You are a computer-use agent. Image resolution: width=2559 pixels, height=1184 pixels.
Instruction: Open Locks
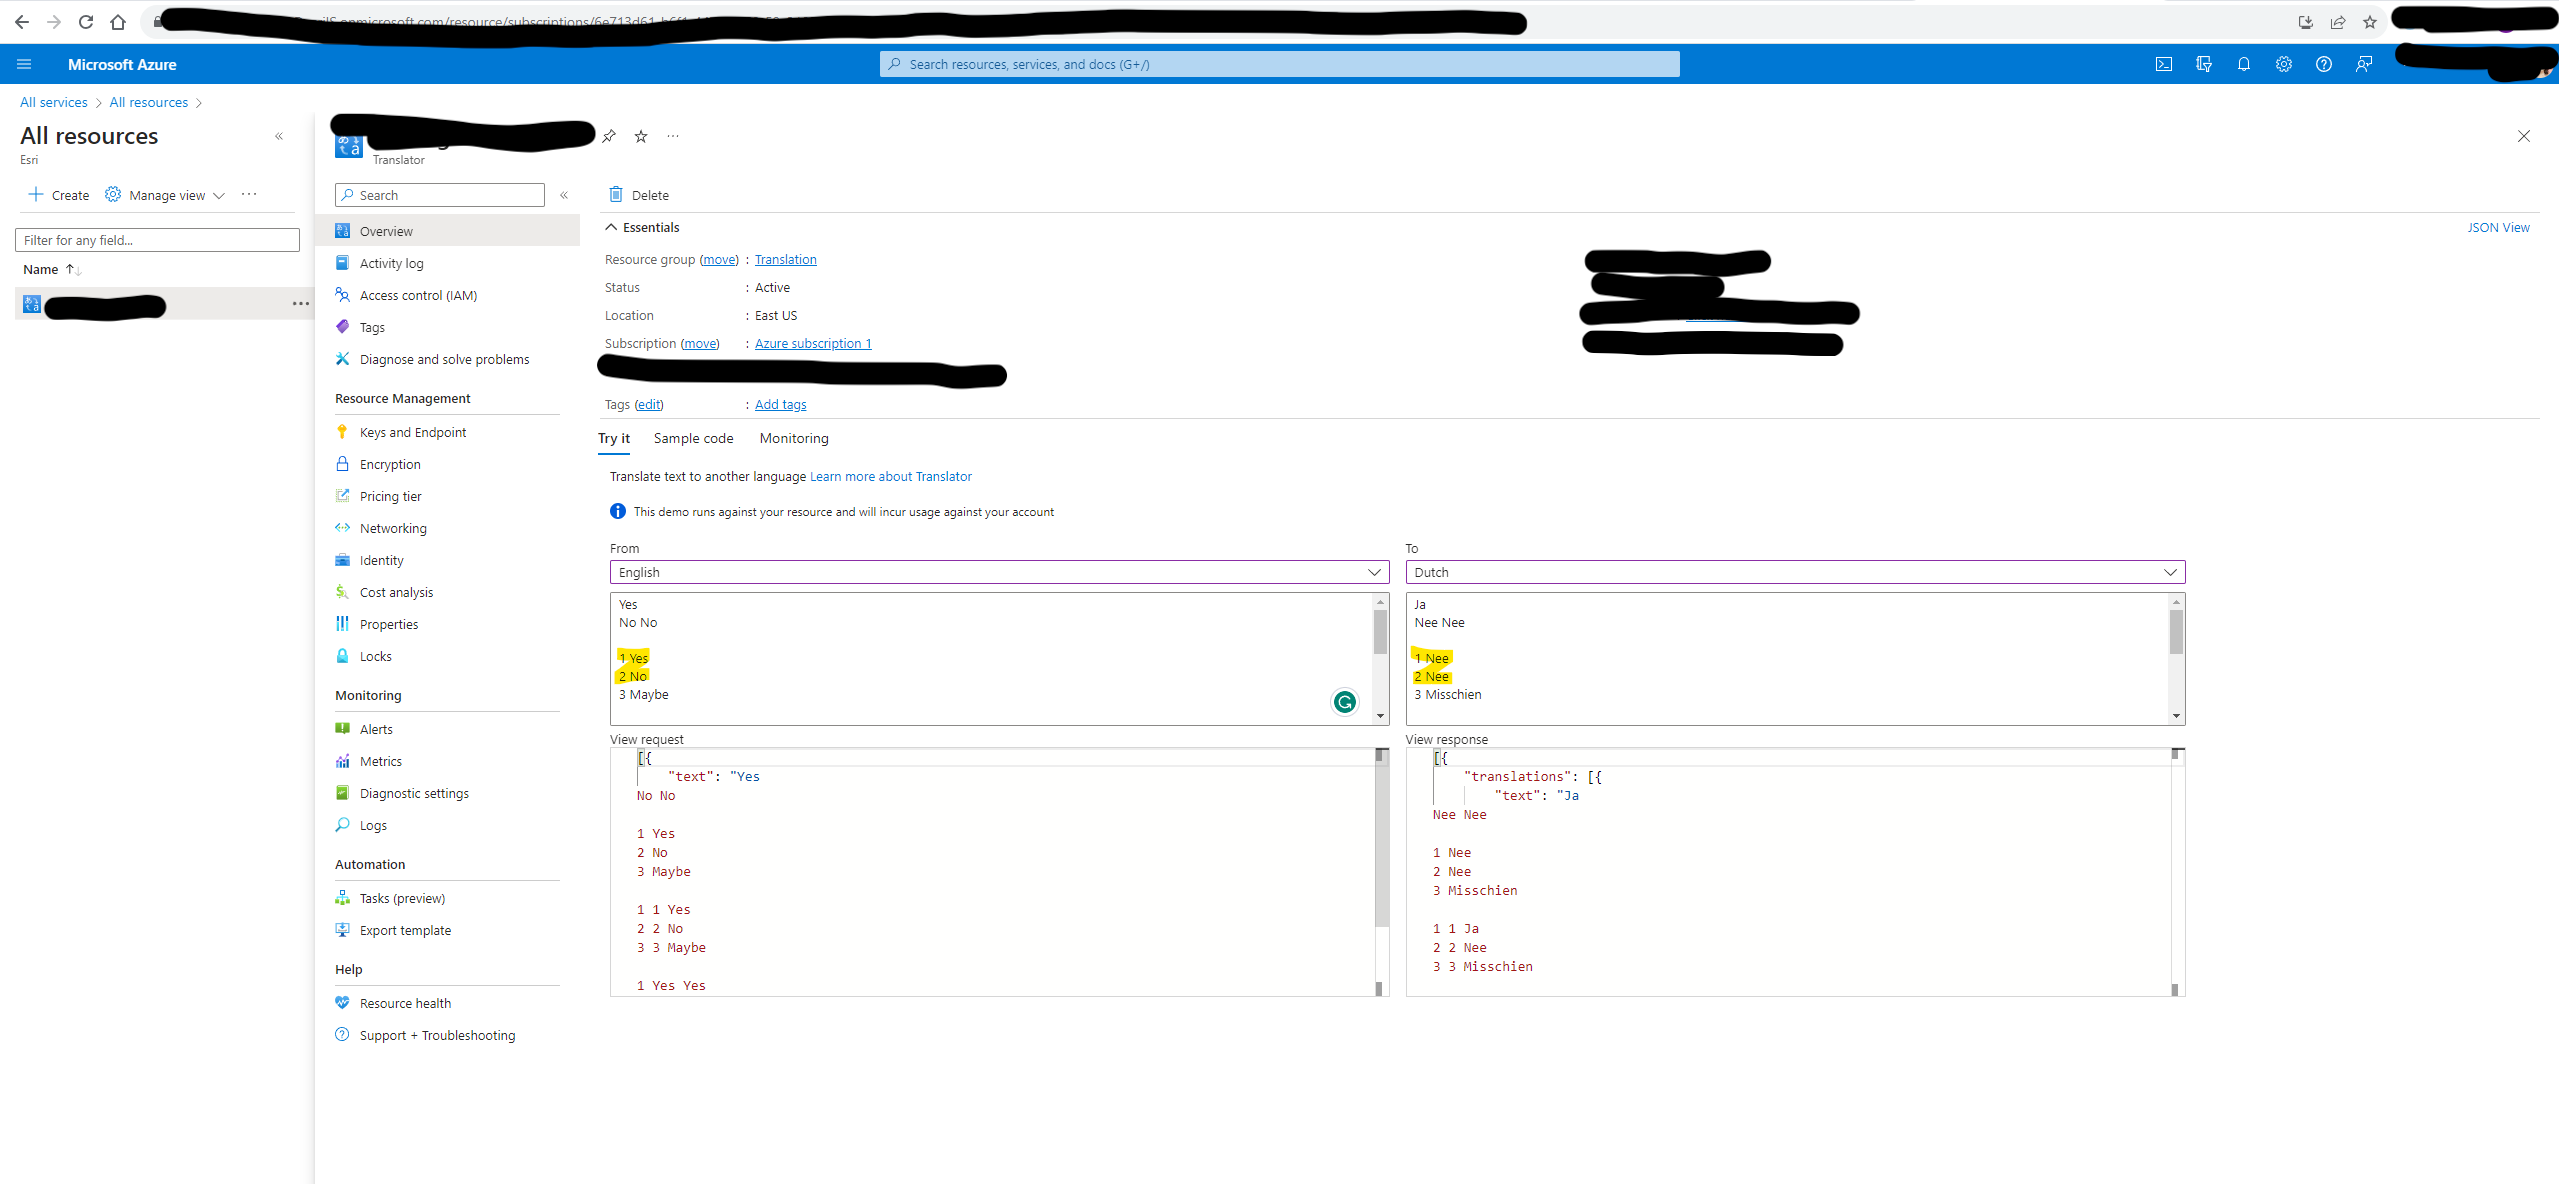click(x=375, y=656)
